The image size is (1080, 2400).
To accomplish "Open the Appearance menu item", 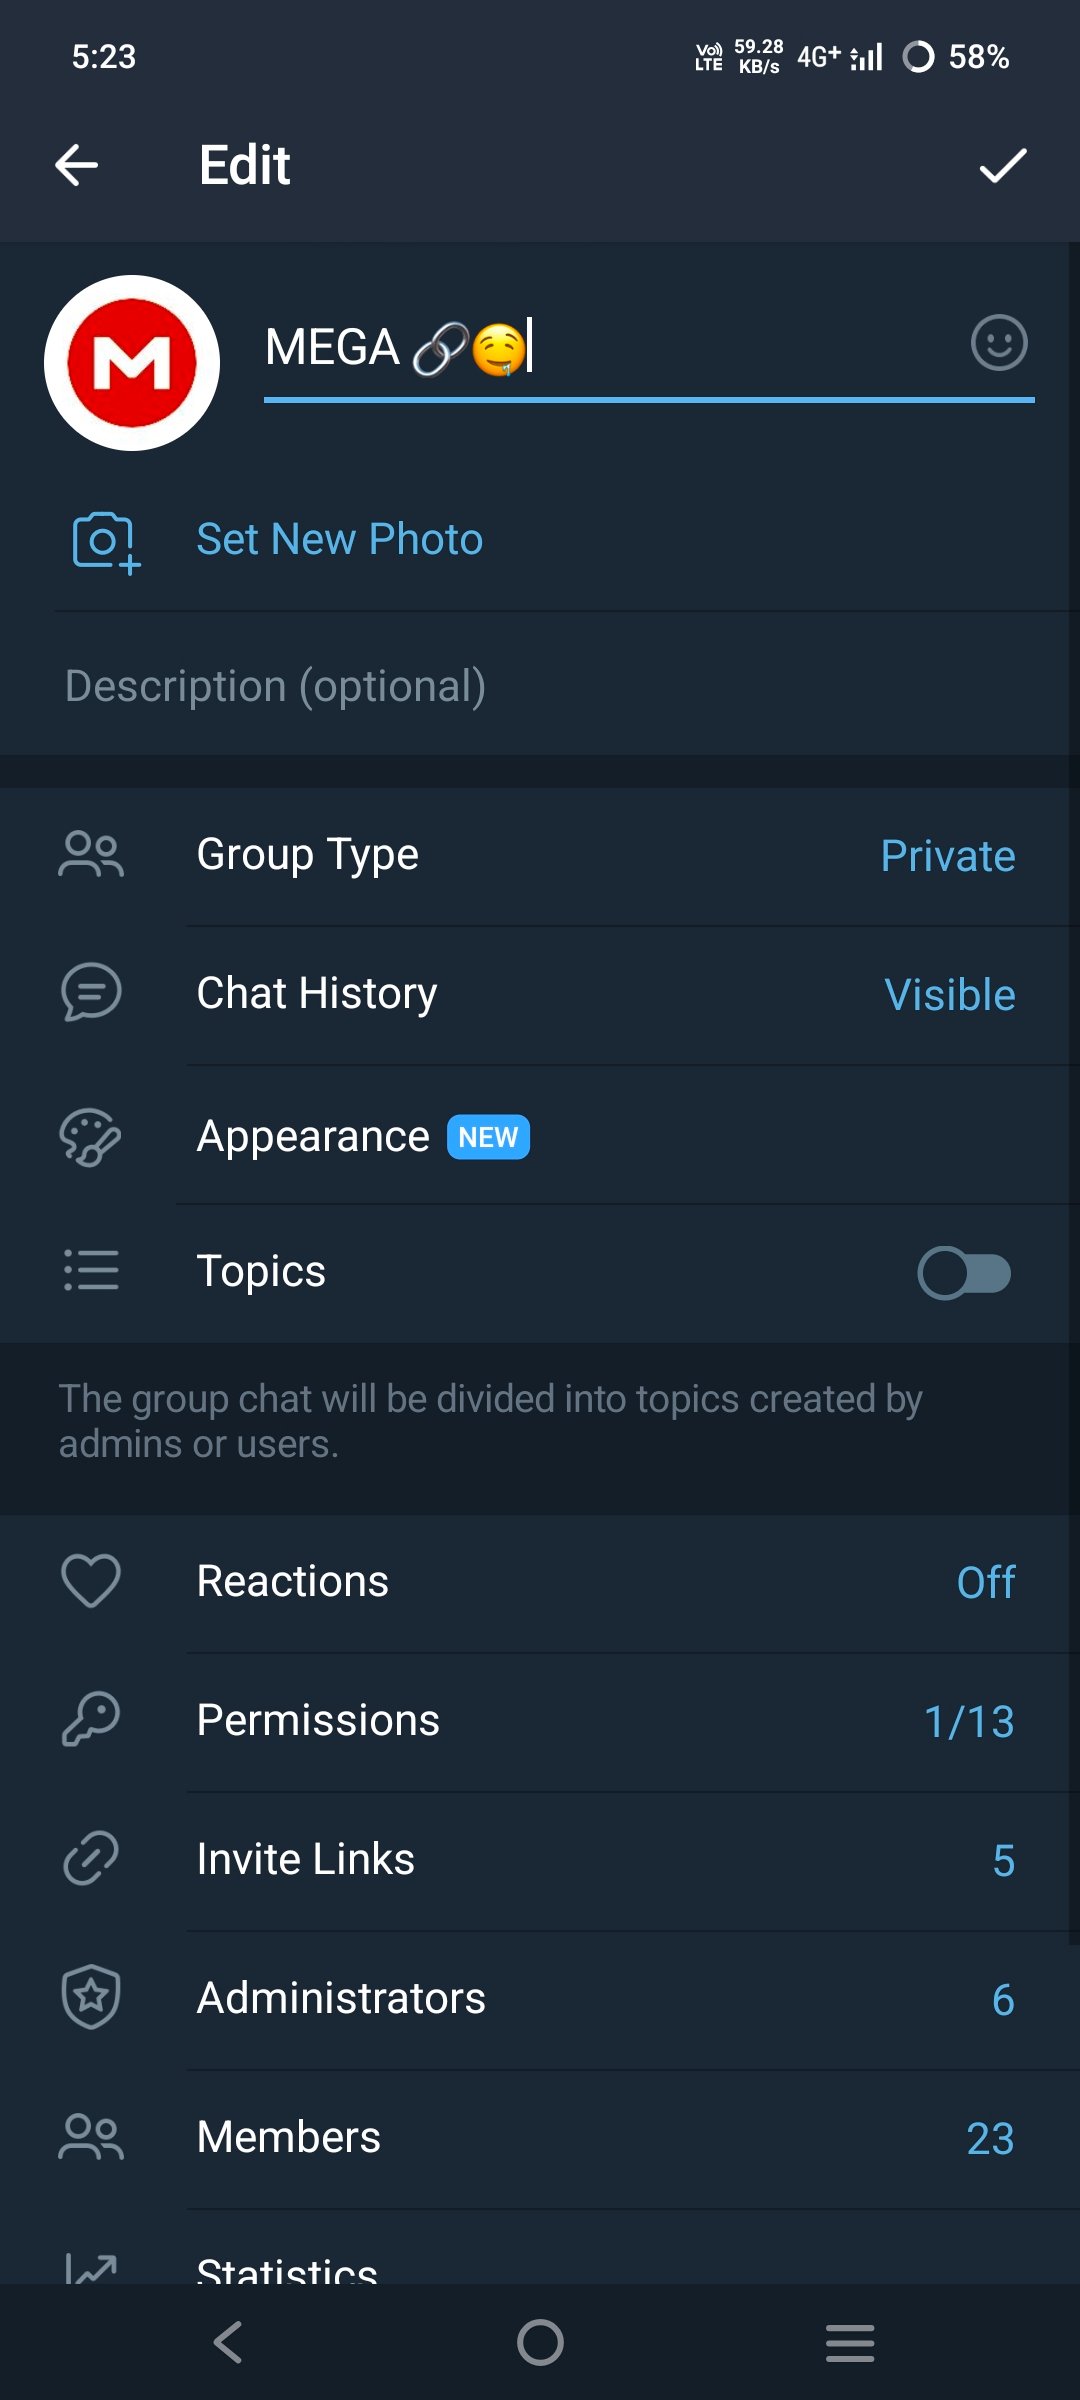I will (x=540, y=1136).
